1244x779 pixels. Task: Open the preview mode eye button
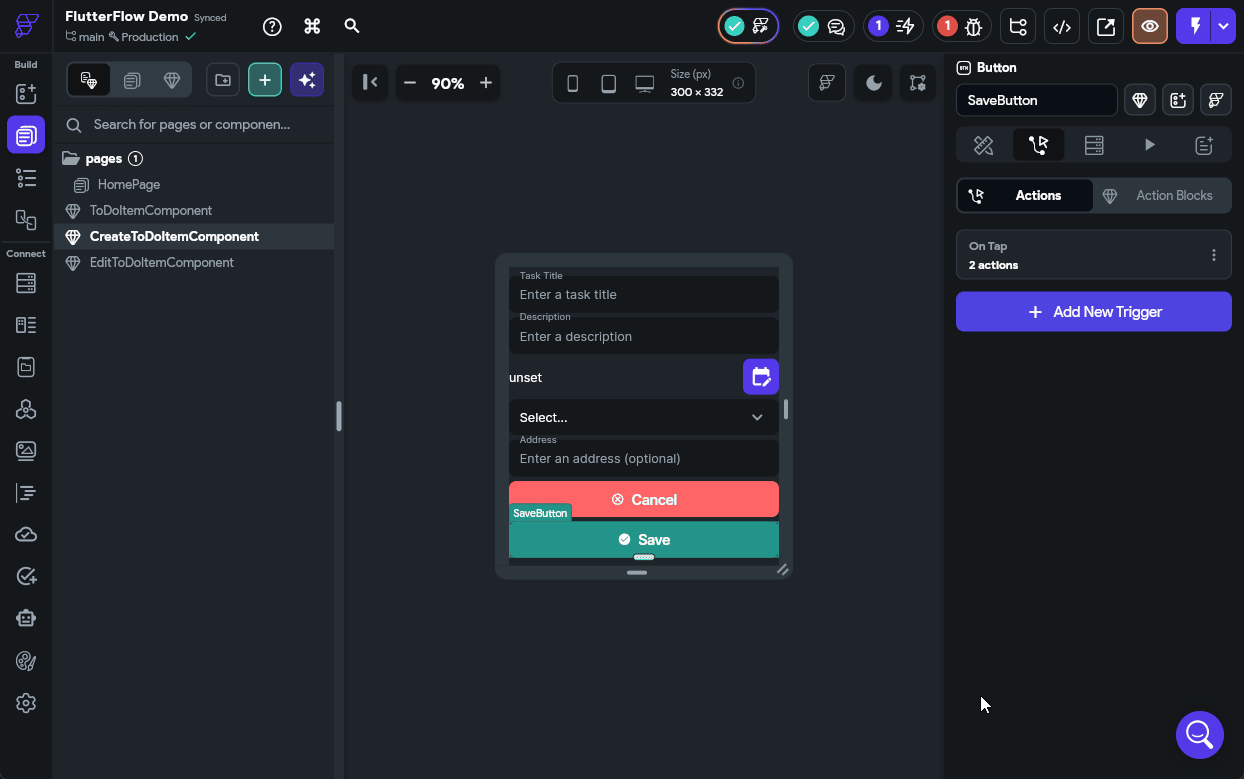click(1150, 26)
